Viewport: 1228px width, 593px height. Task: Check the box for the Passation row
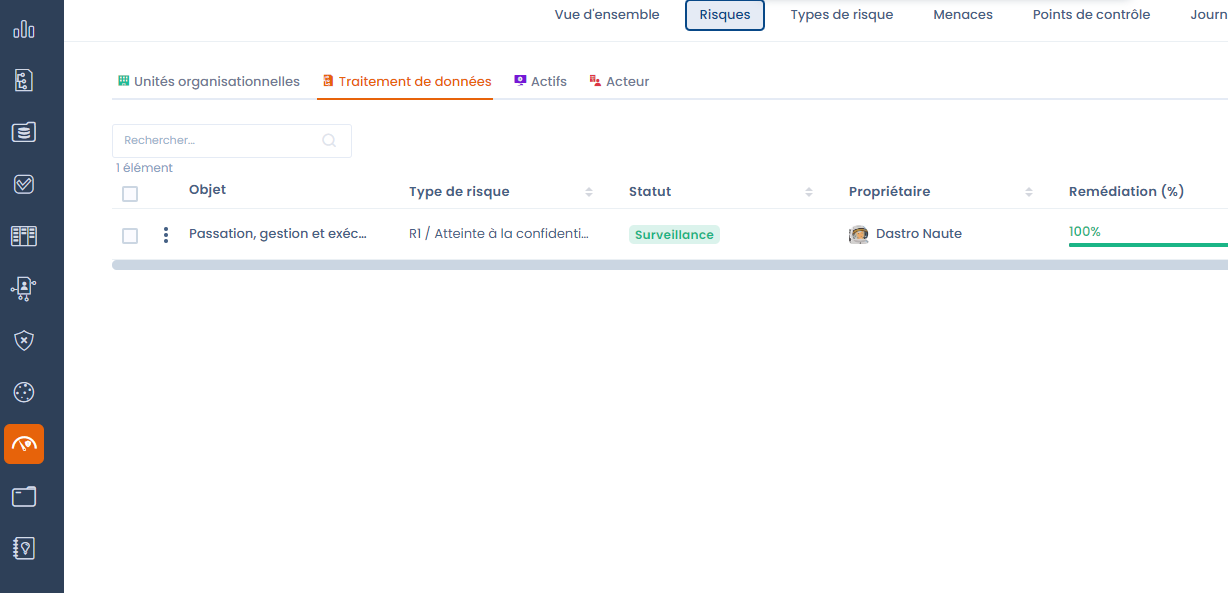point(130,236)
